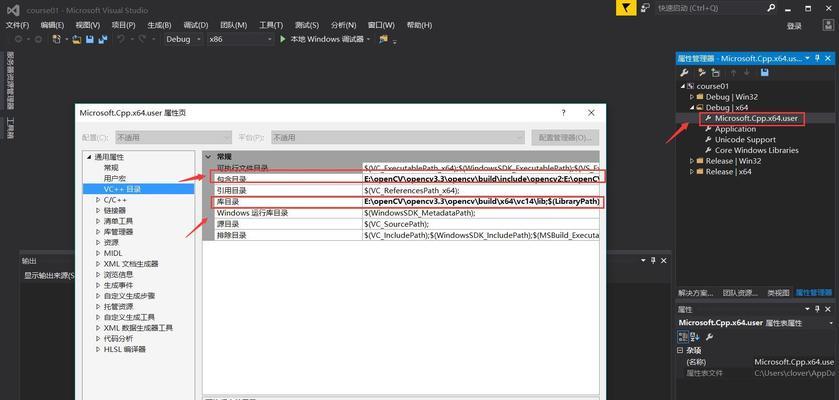
Task: Expand the C/C++ category in dialog tree
Action: coord(98,199)
